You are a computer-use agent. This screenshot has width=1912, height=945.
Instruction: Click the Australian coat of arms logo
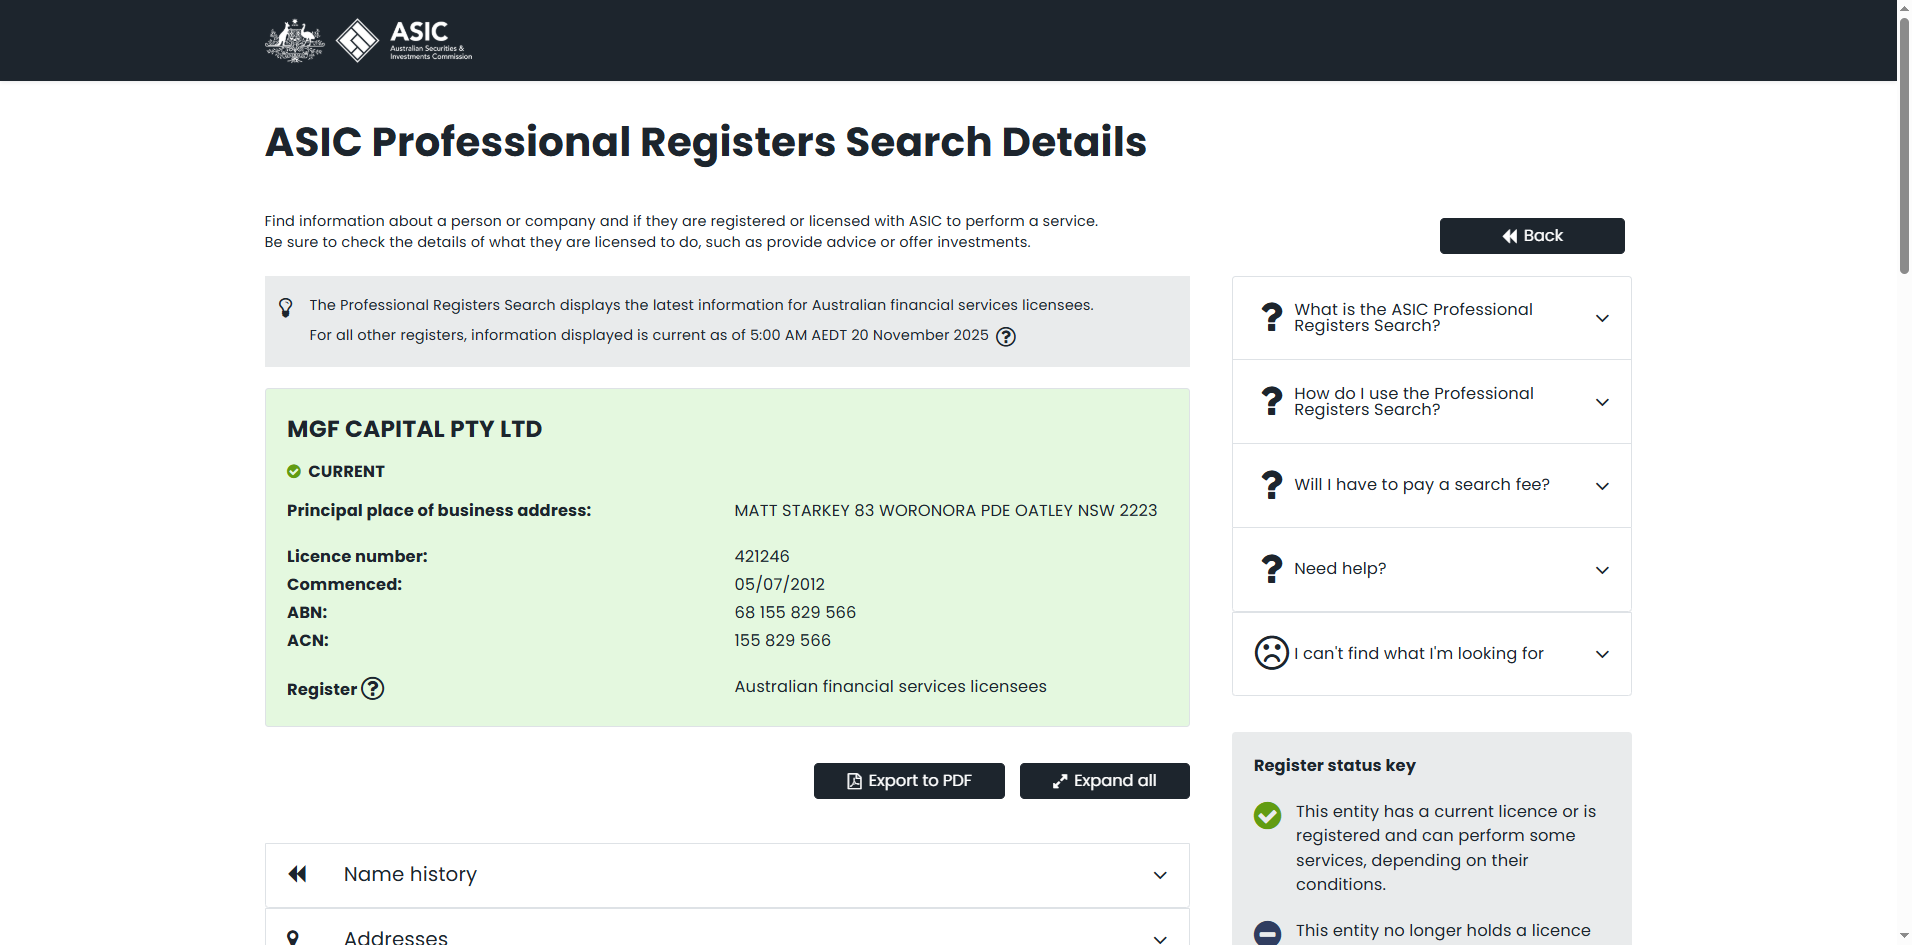click(295, 41)
